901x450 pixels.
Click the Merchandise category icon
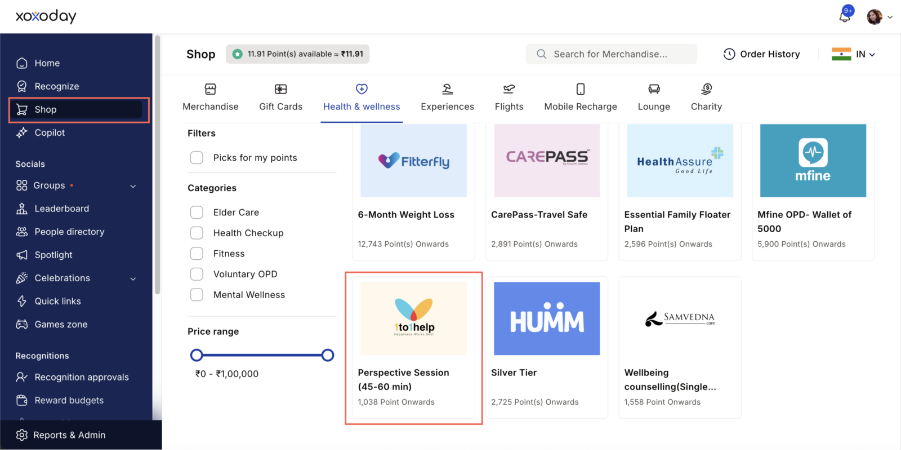coord(210,89)
